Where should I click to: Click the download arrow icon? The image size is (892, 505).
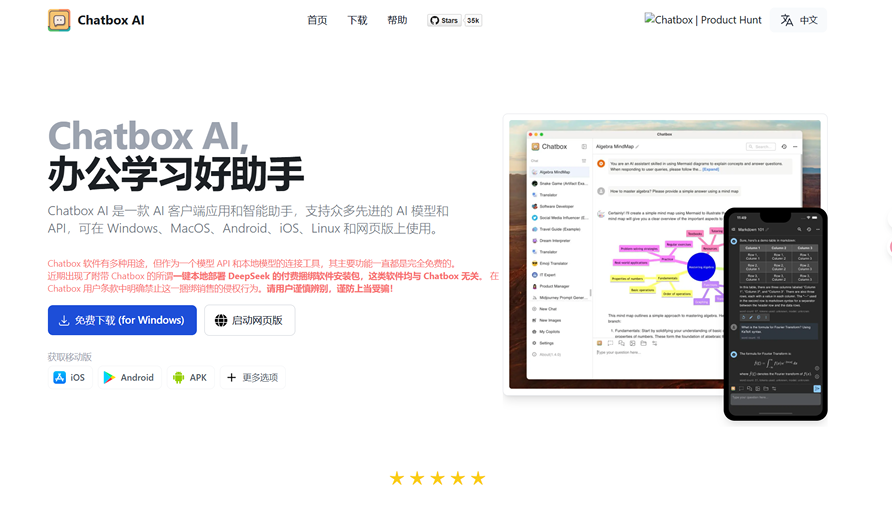click(64, 321)
